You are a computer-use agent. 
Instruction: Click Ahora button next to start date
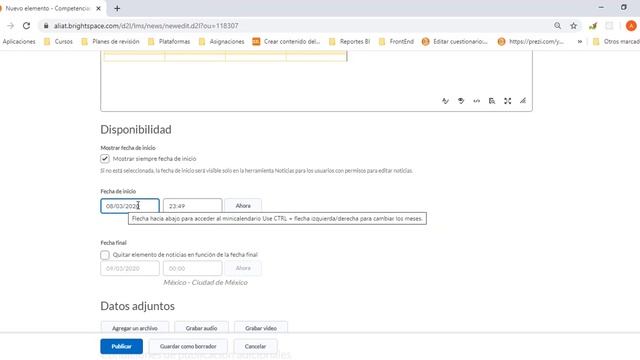coord(243,206)
